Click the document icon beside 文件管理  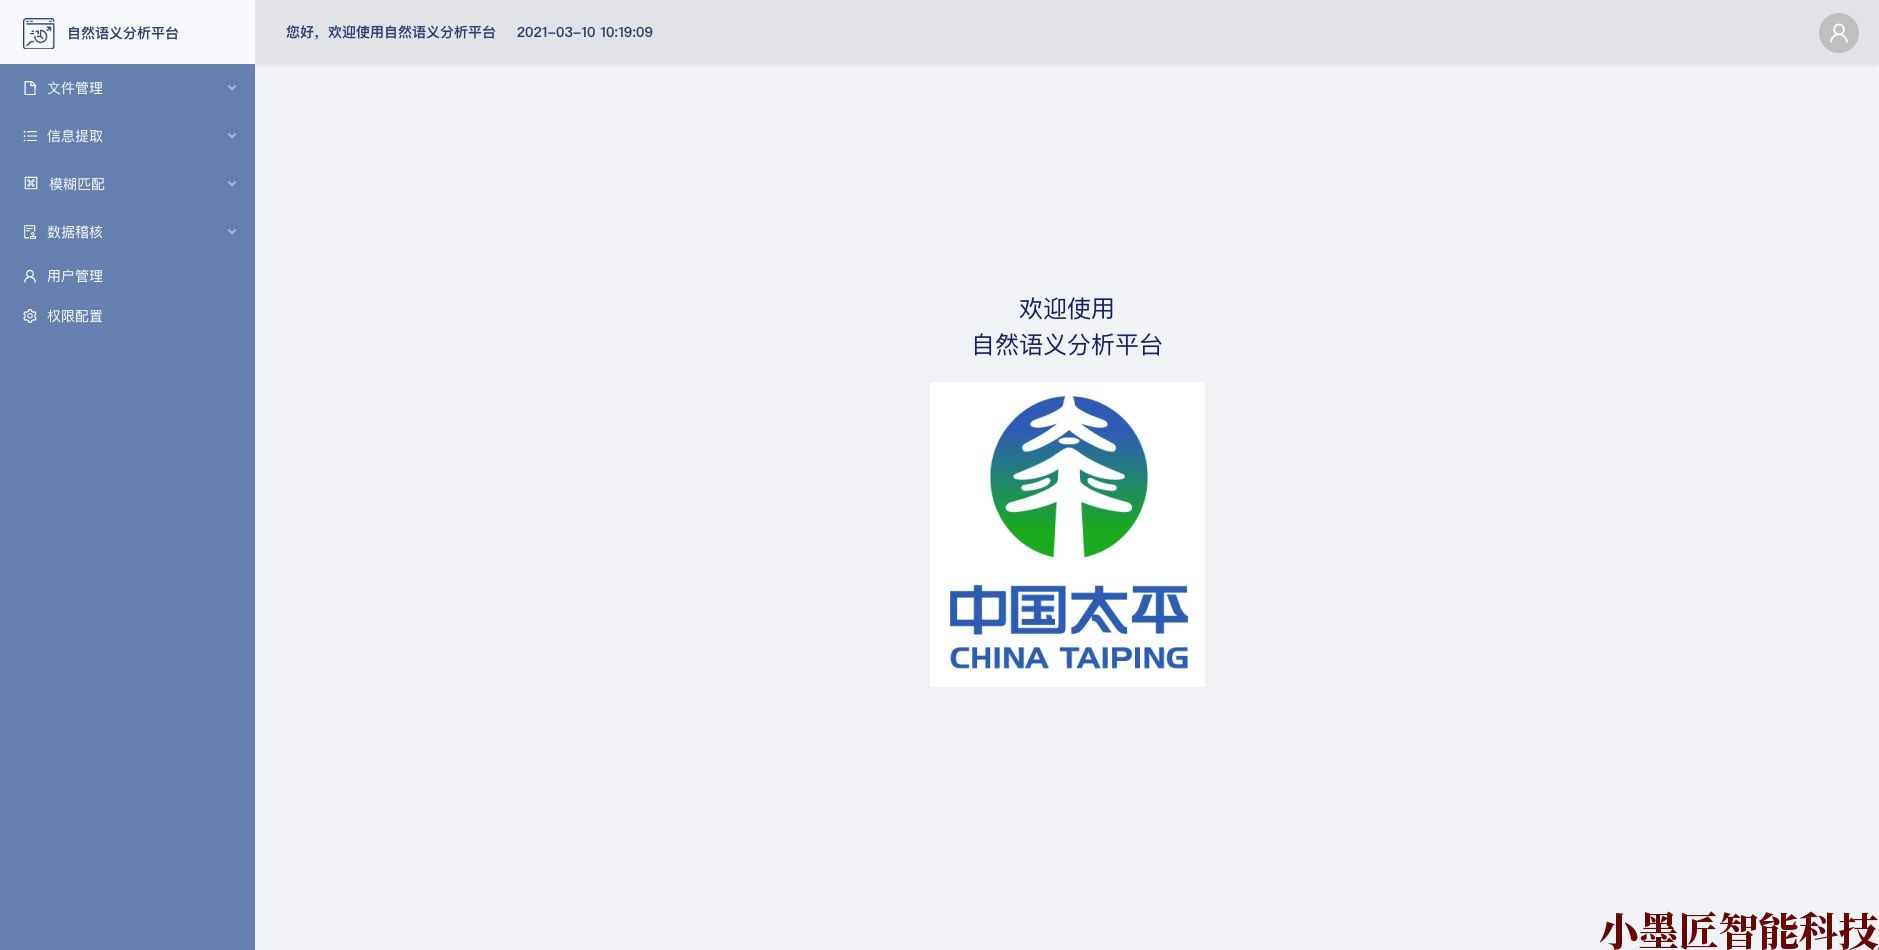point(30,88)
